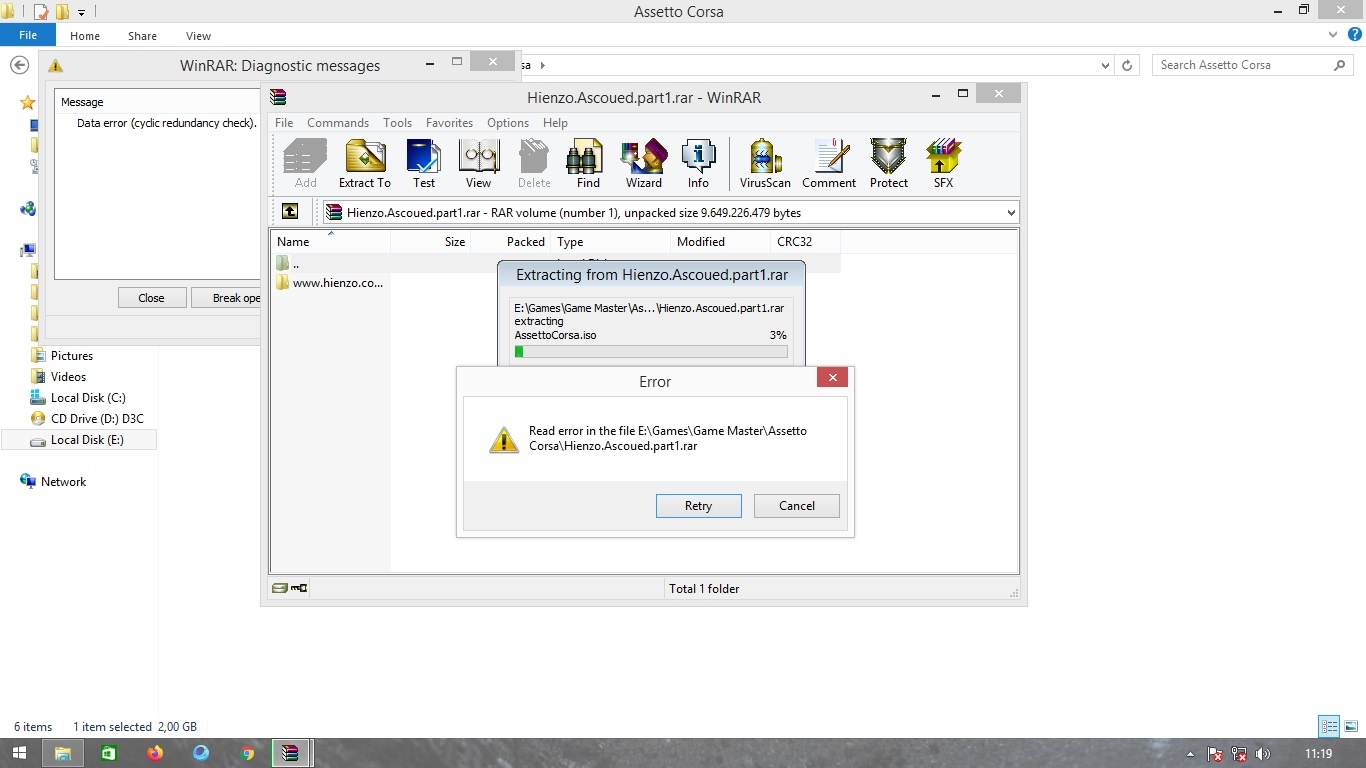The image size is (1366, 768).
Task: Click Cancel in the Error dialog
Action: tap(797, 506)
